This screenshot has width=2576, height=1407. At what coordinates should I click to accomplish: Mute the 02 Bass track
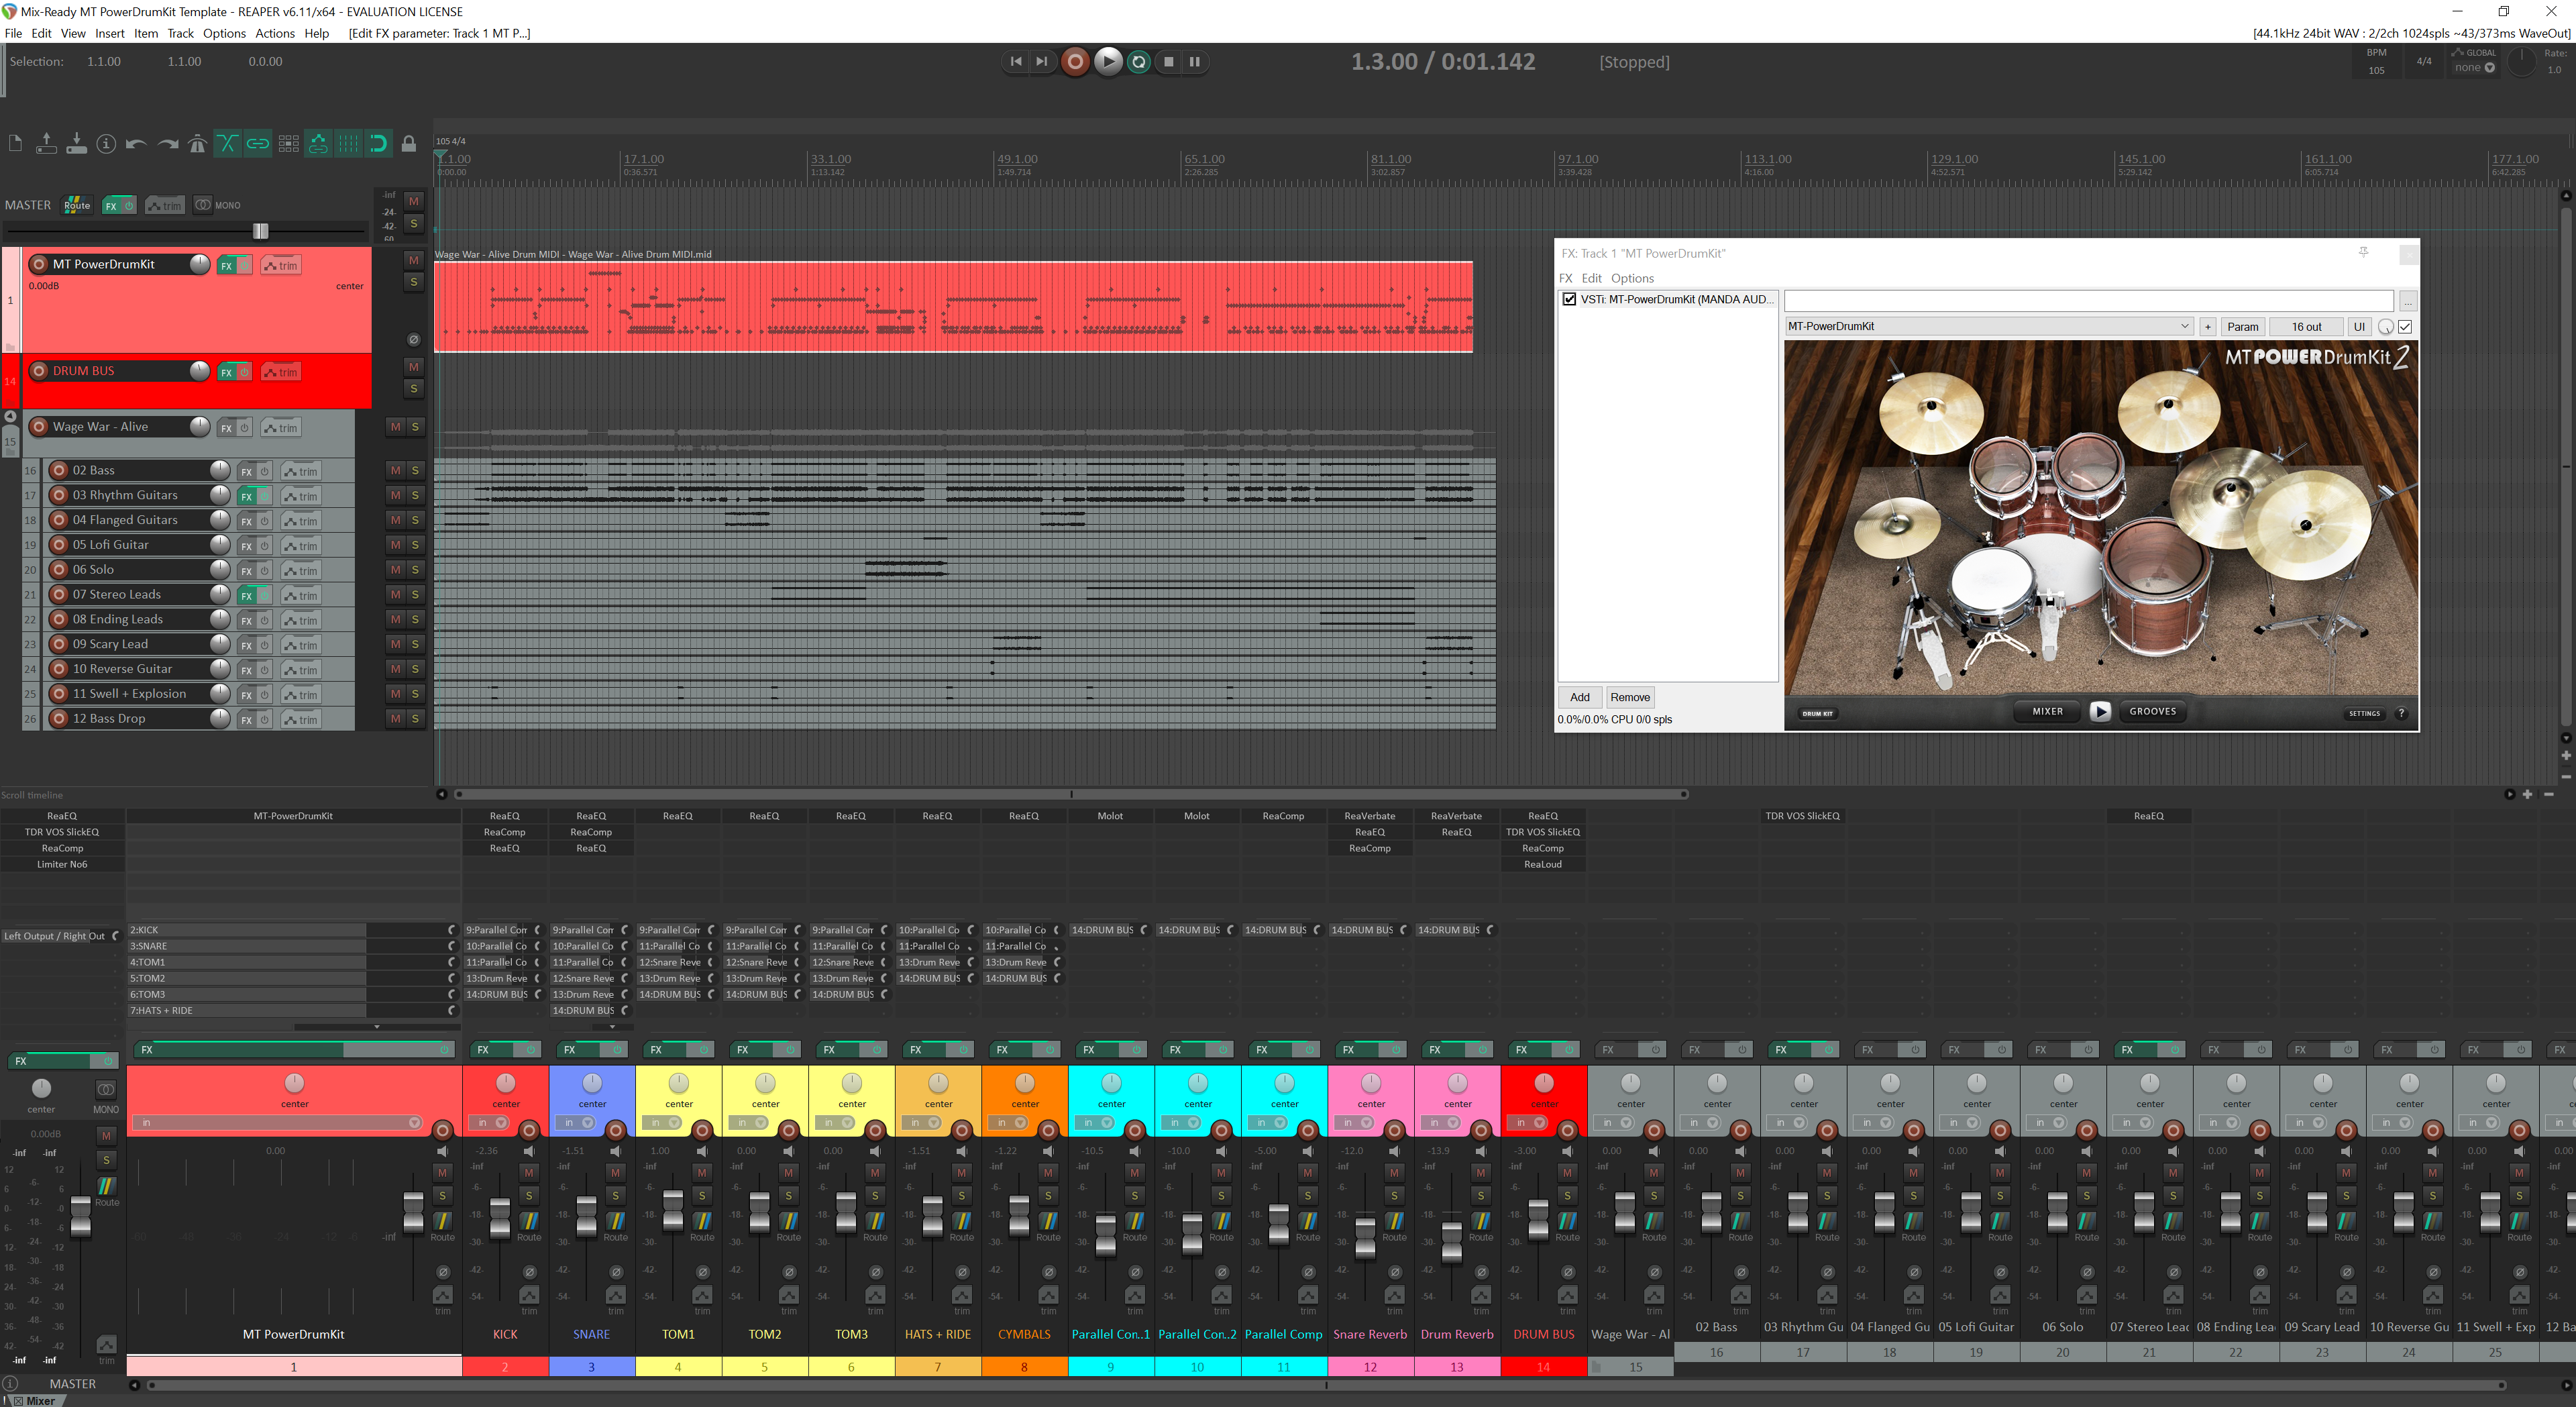pos(396,470)
